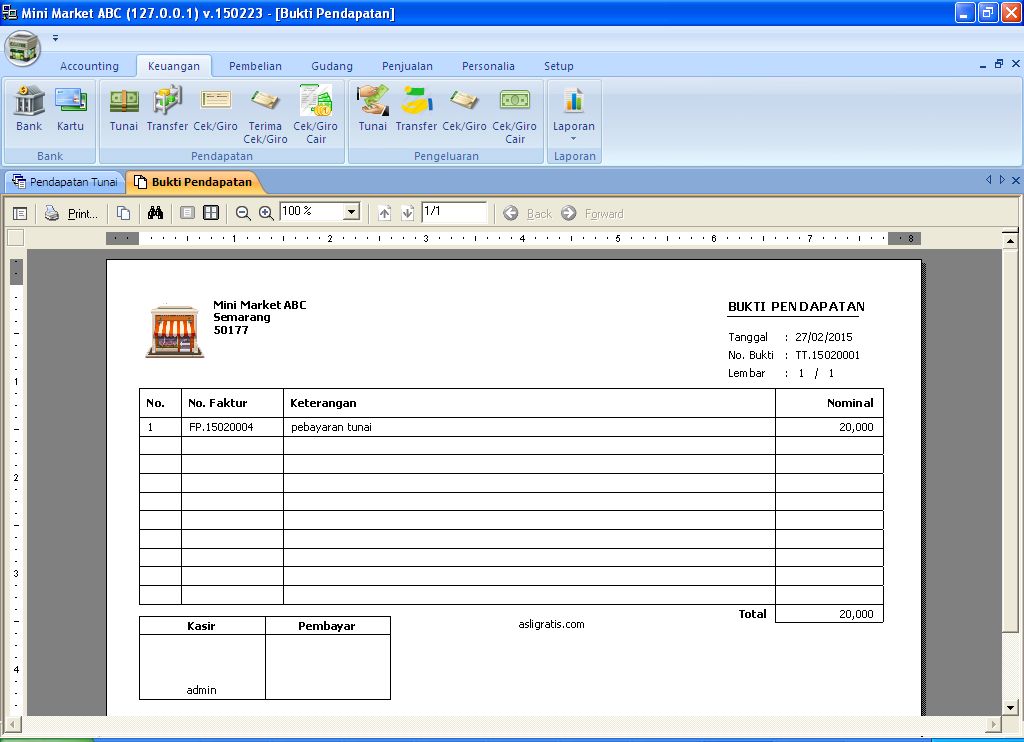Screen dimensions: 1024x742
Task: Open the Bank icon in Keuangan ribbon
Action: click(x=29, y=108)
